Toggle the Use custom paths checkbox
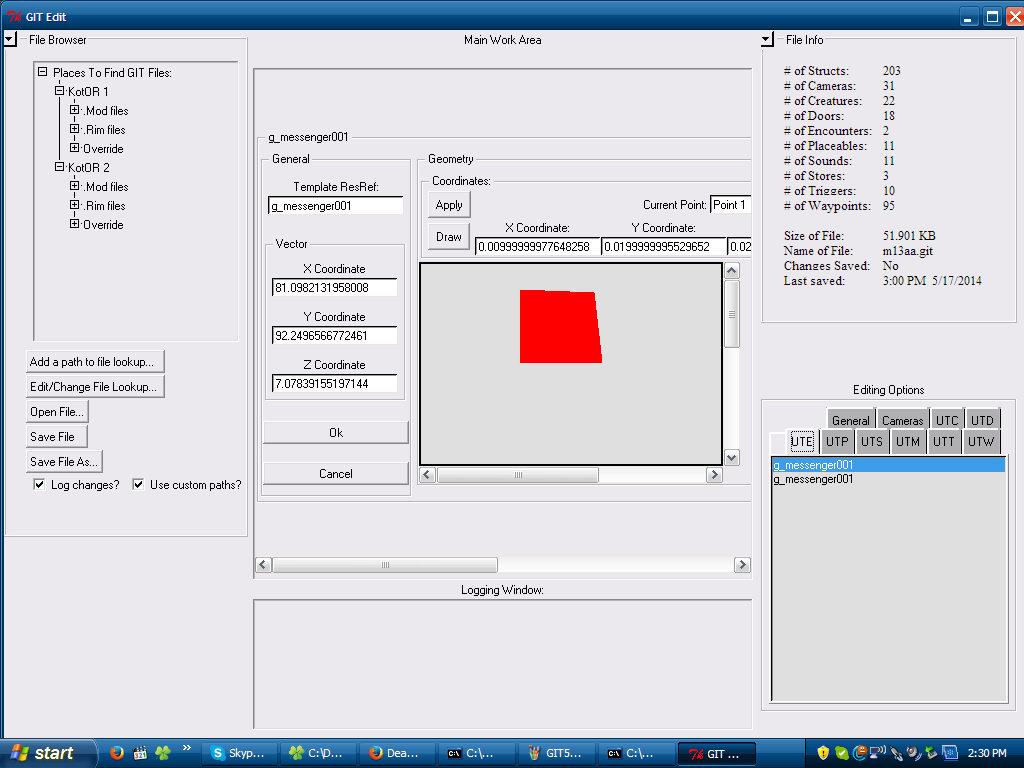 pyautogui.click(x=138, y=484)
